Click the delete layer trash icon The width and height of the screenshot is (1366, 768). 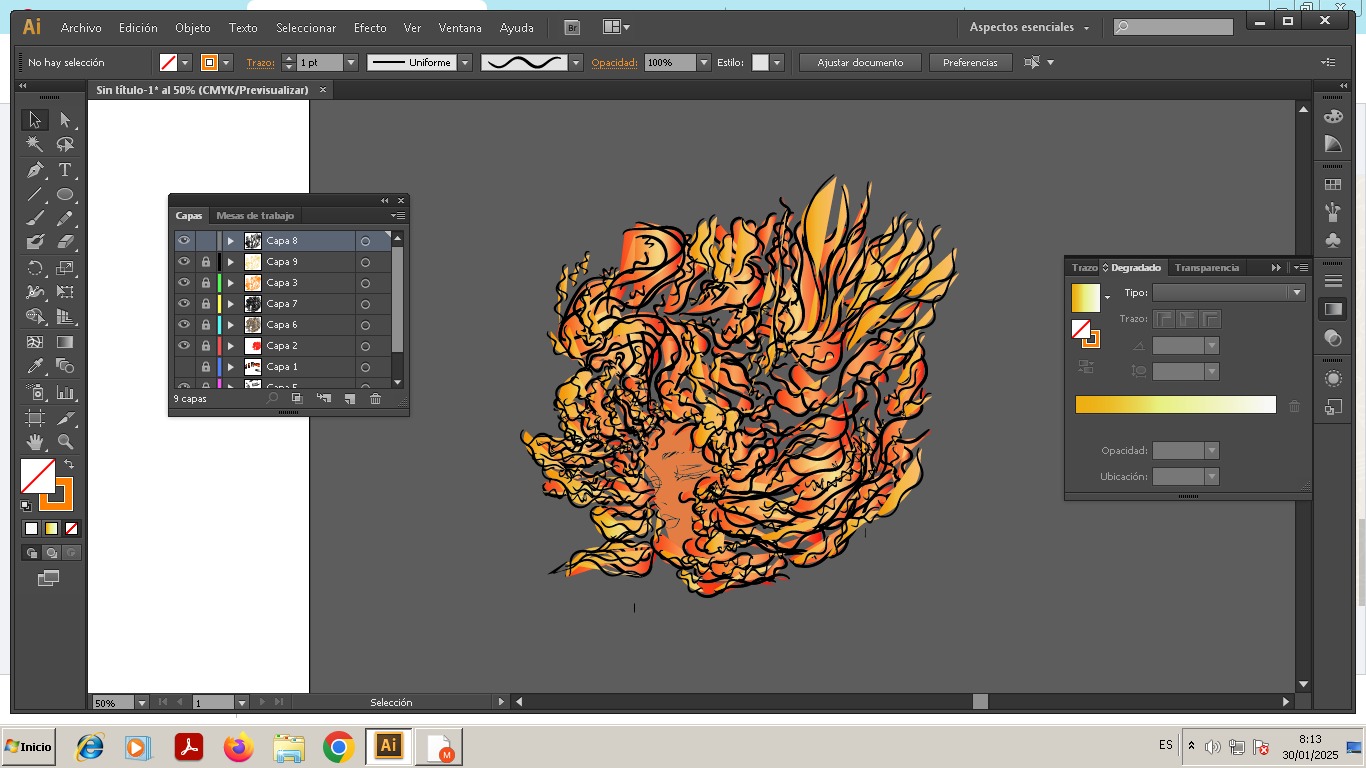[375, 399]
